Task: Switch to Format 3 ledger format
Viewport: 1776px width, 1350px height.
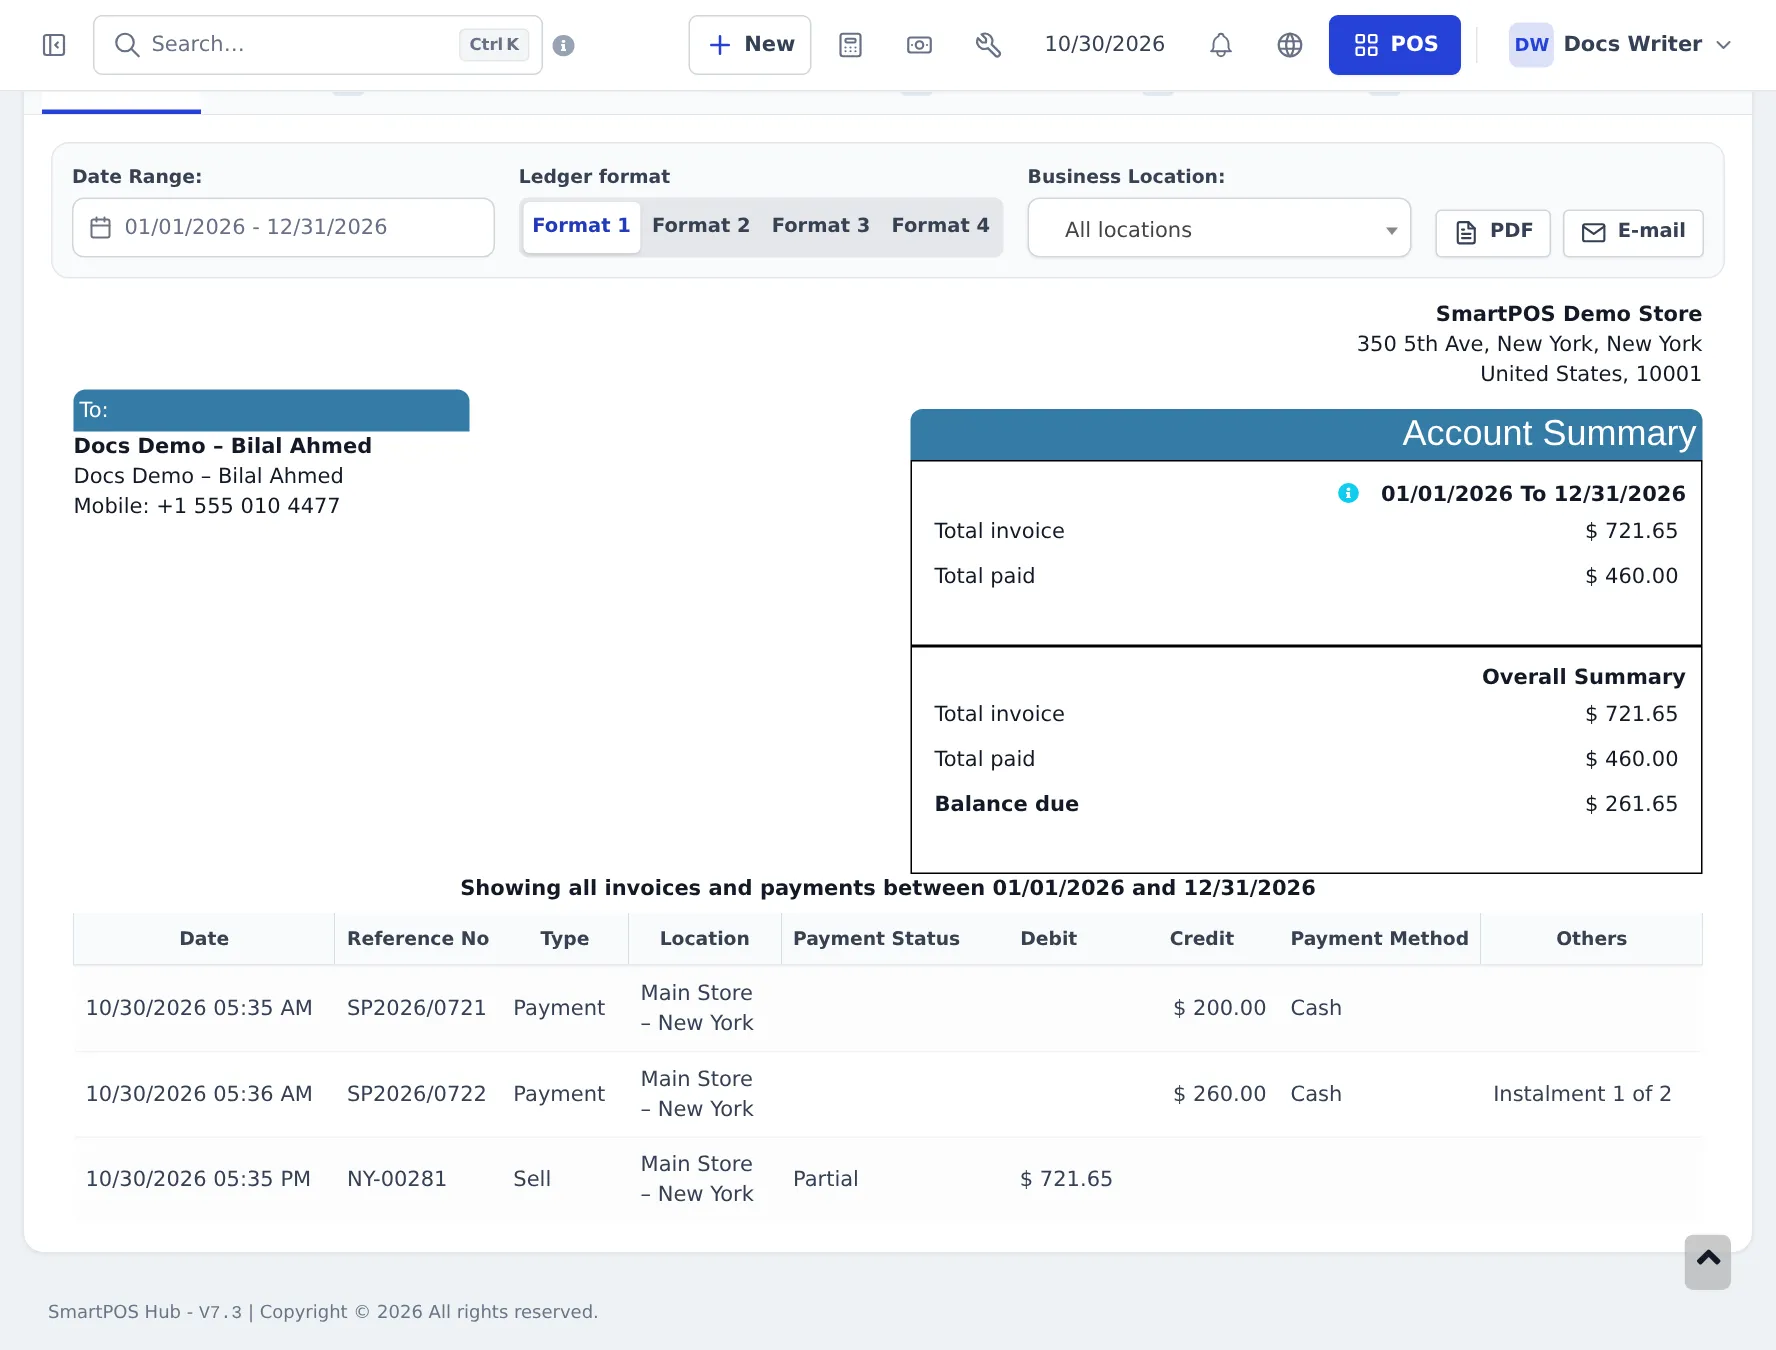Action: click(x=821, y=226)
